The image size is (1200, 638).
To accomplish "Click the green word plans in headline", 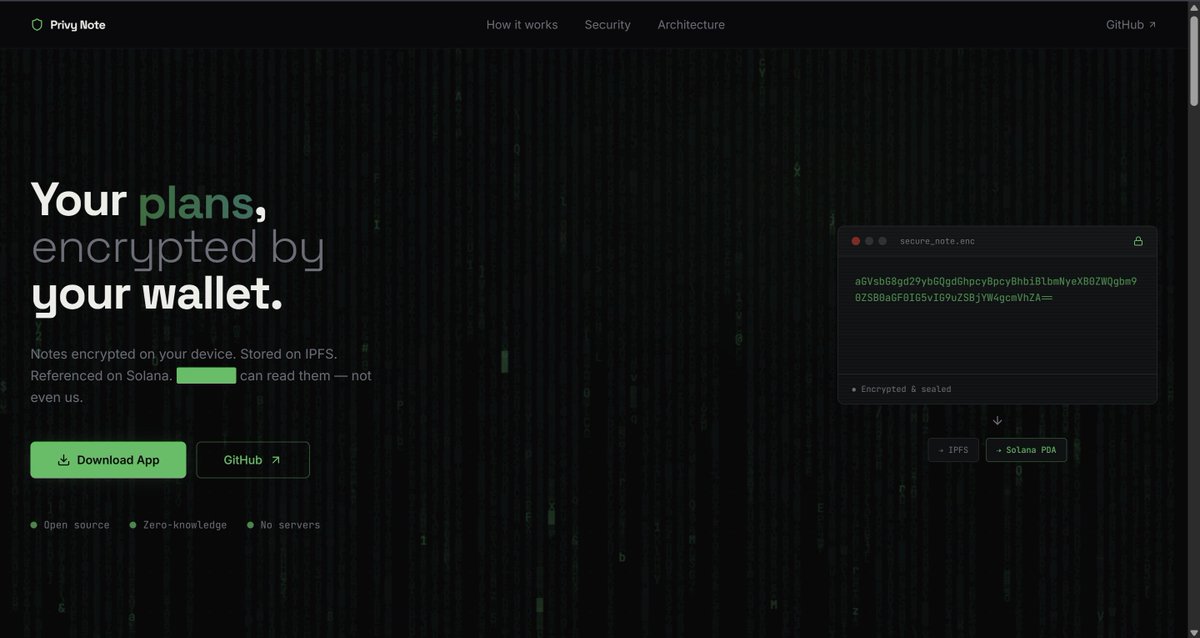I will pyautogui.click(x=197, y=201).
